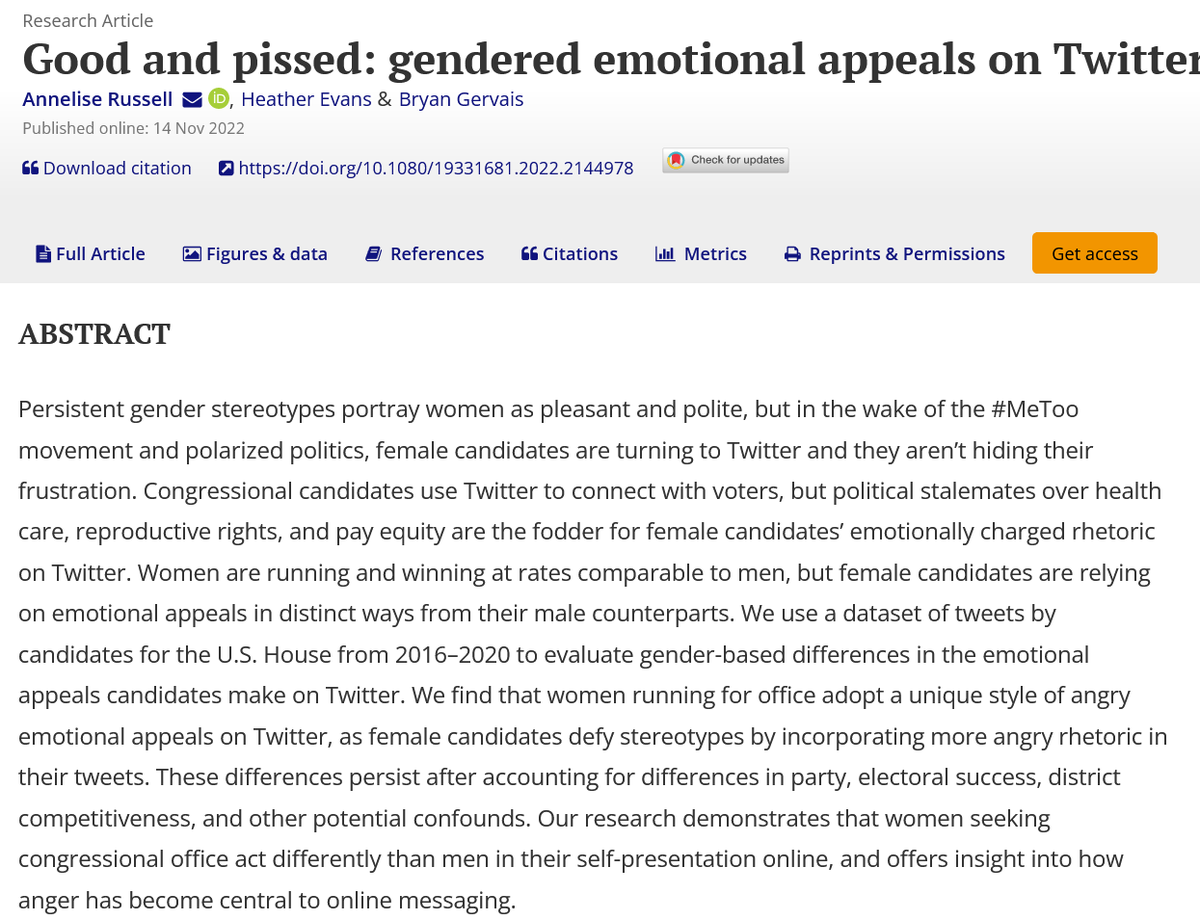Open the Full Article tab

[90, 254]
